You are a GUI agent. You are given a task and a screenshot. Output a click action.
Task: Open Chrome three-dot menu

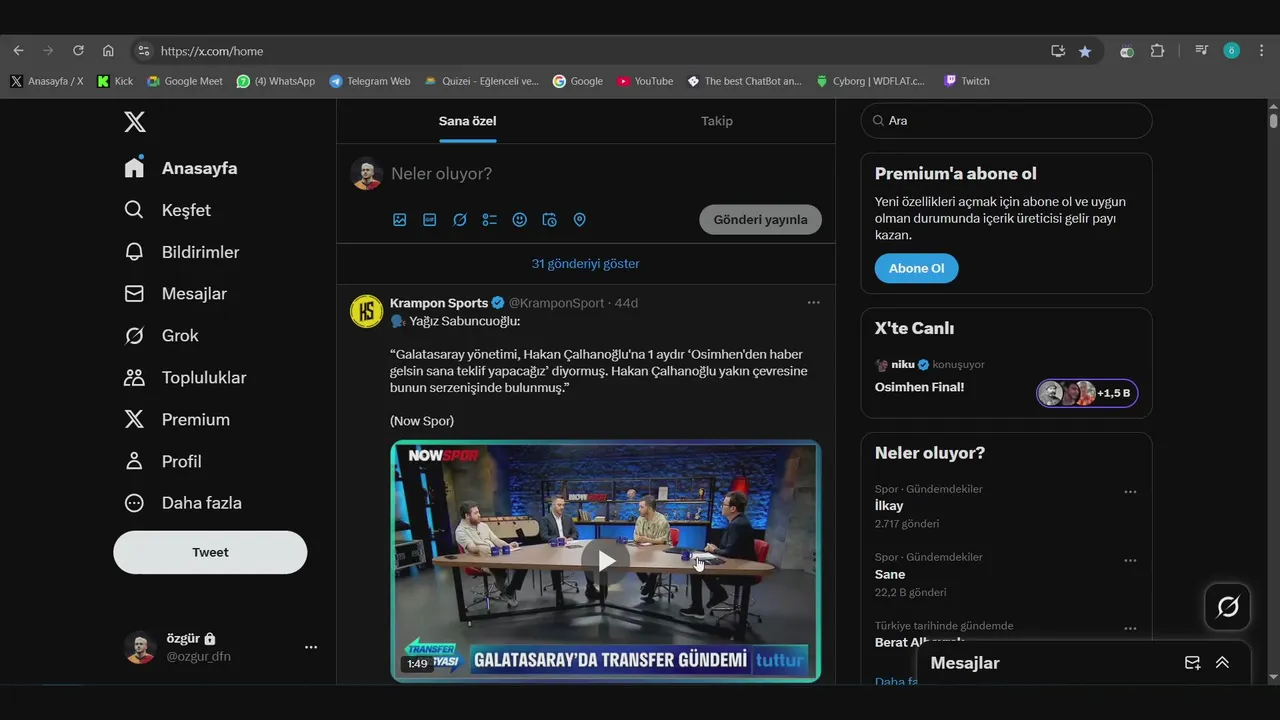(1262, 51)
